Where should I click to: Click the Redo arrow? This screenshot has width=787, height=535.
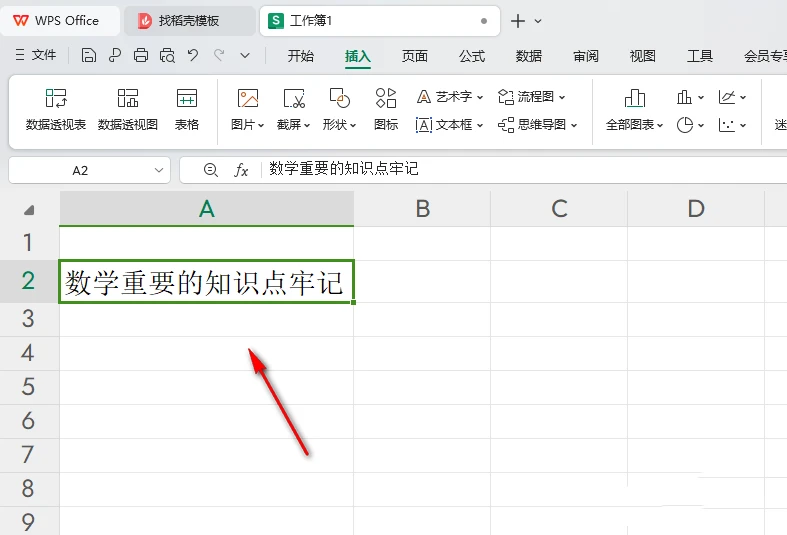click(219, 55)
